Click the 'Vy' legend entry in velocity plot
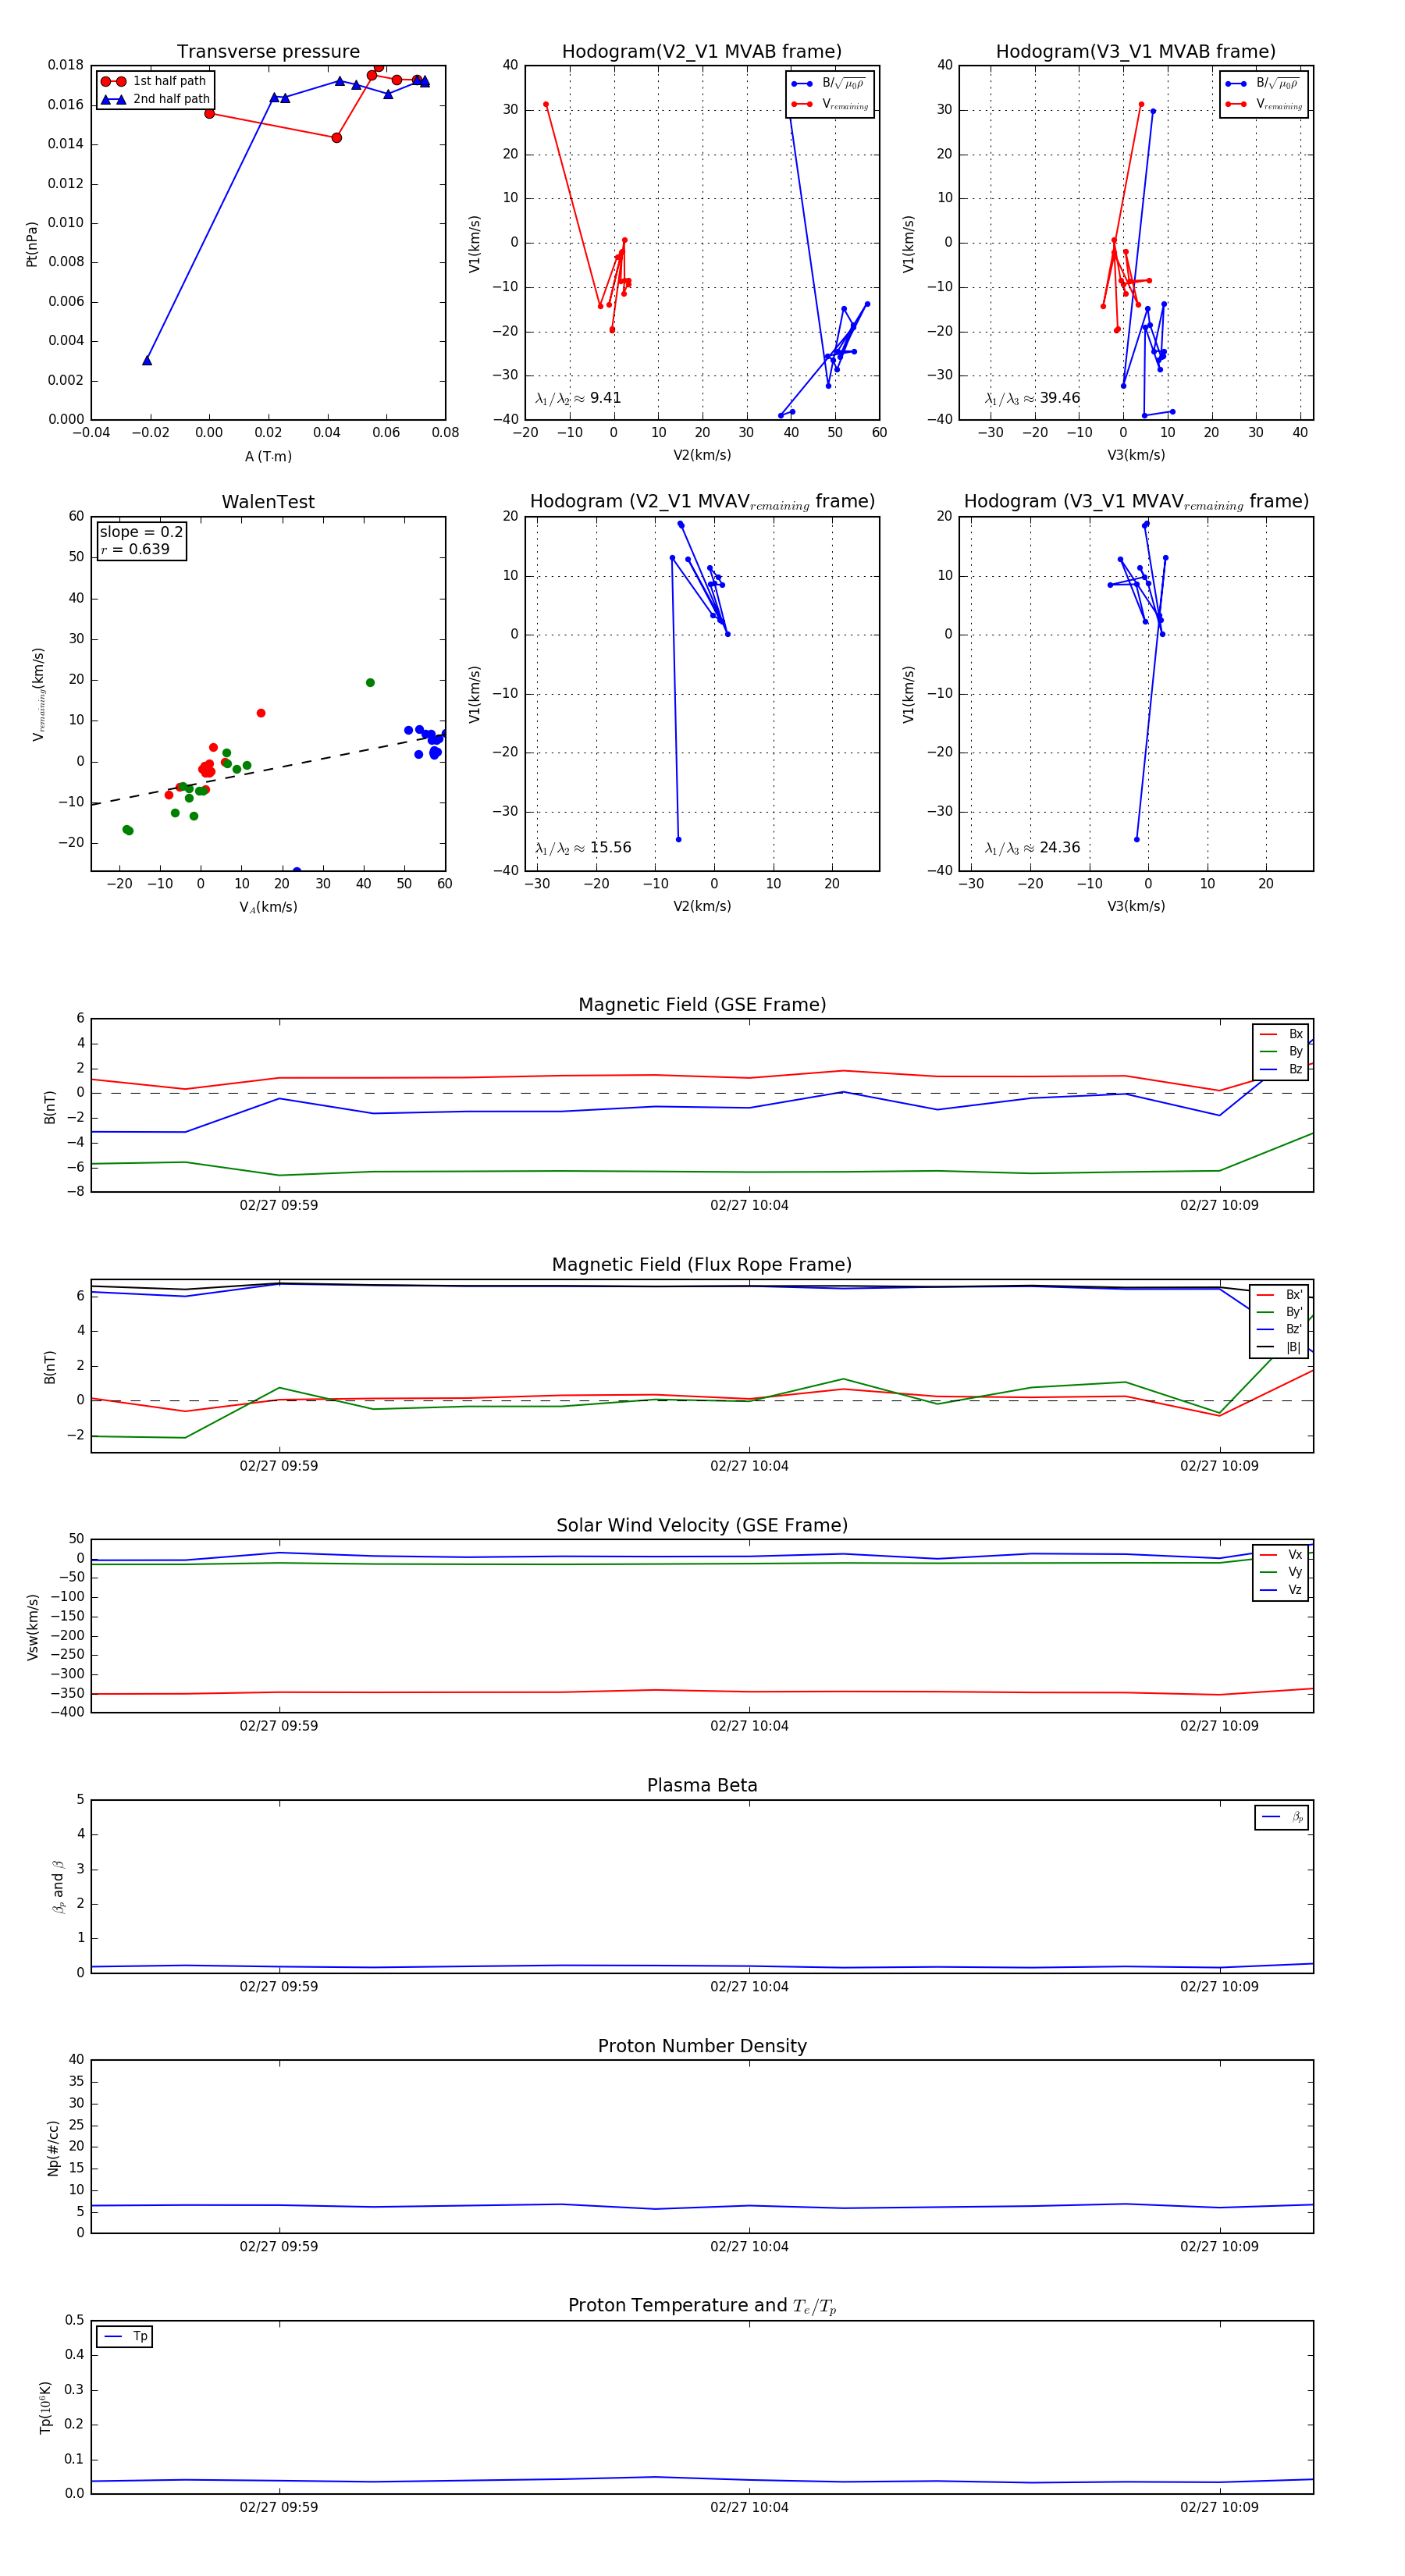 tap(1281, 1573)
